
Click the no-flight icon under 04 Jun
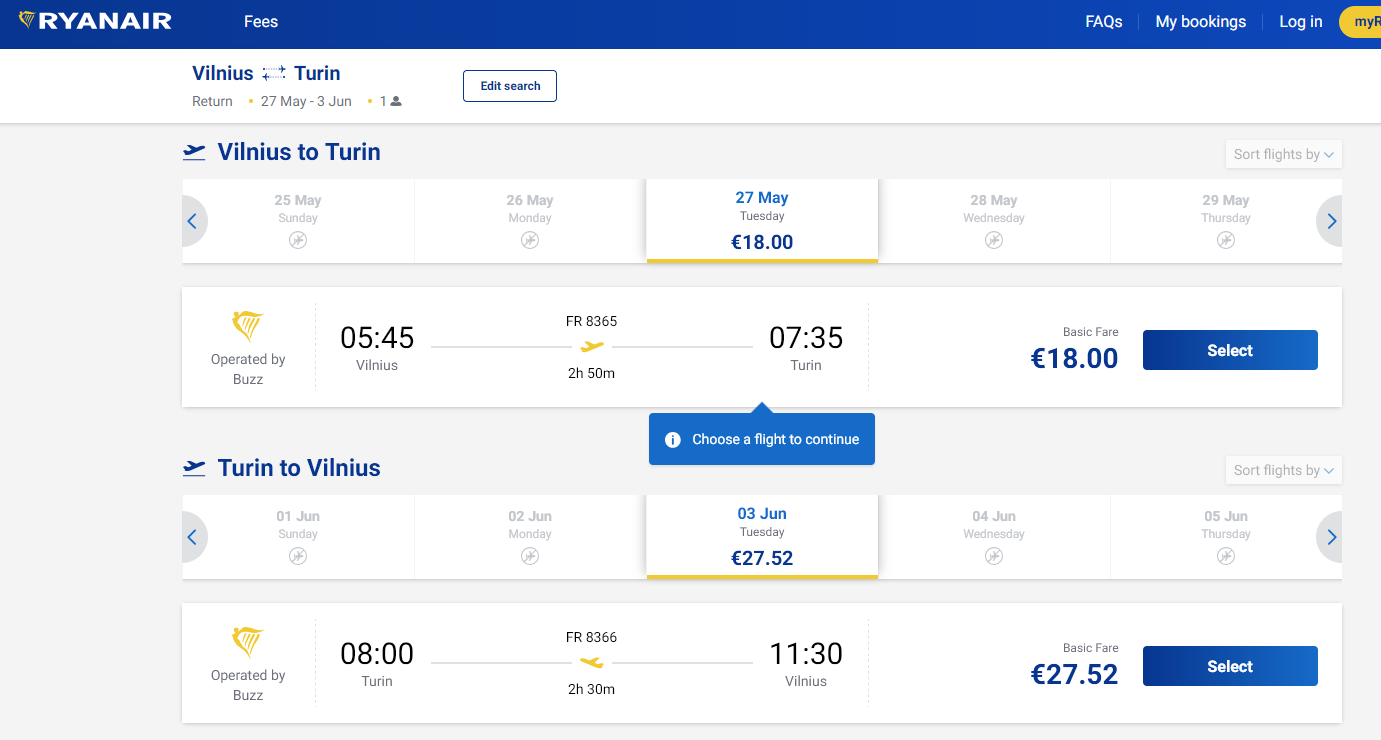994,556
